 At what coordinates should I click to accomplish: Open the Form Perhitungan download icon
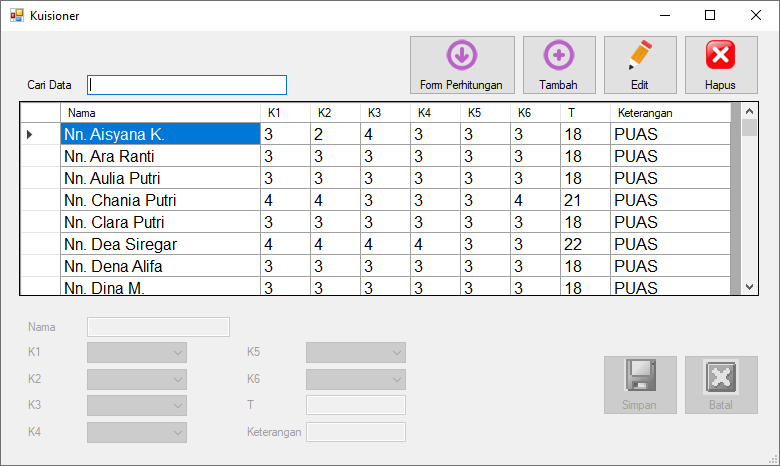[461, 55]
